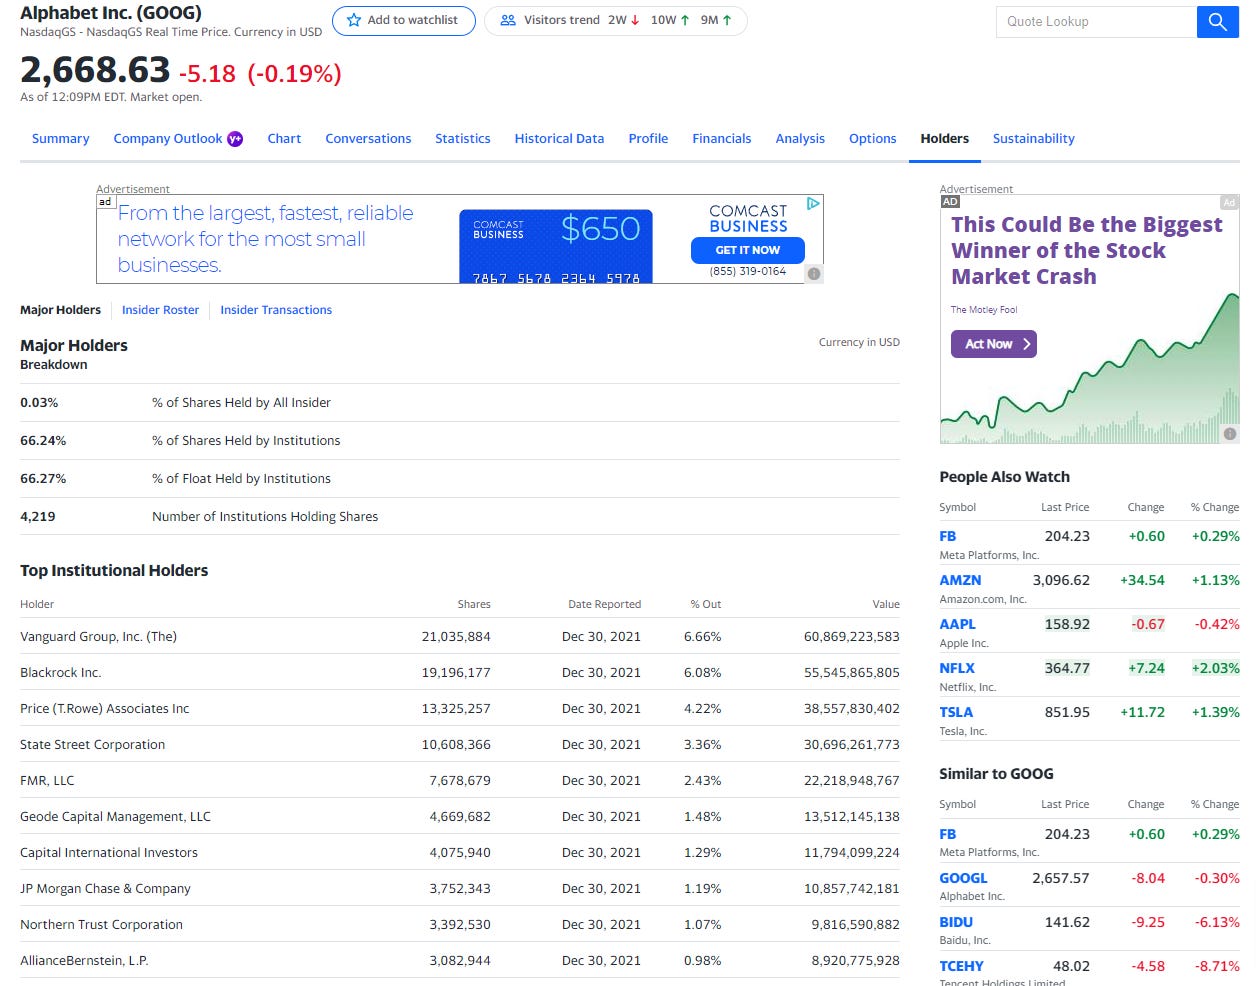Select Northern Trust Corporation name
This screenshot has height=986, width=1256.
pyautogui.click(x=101, y=924)
